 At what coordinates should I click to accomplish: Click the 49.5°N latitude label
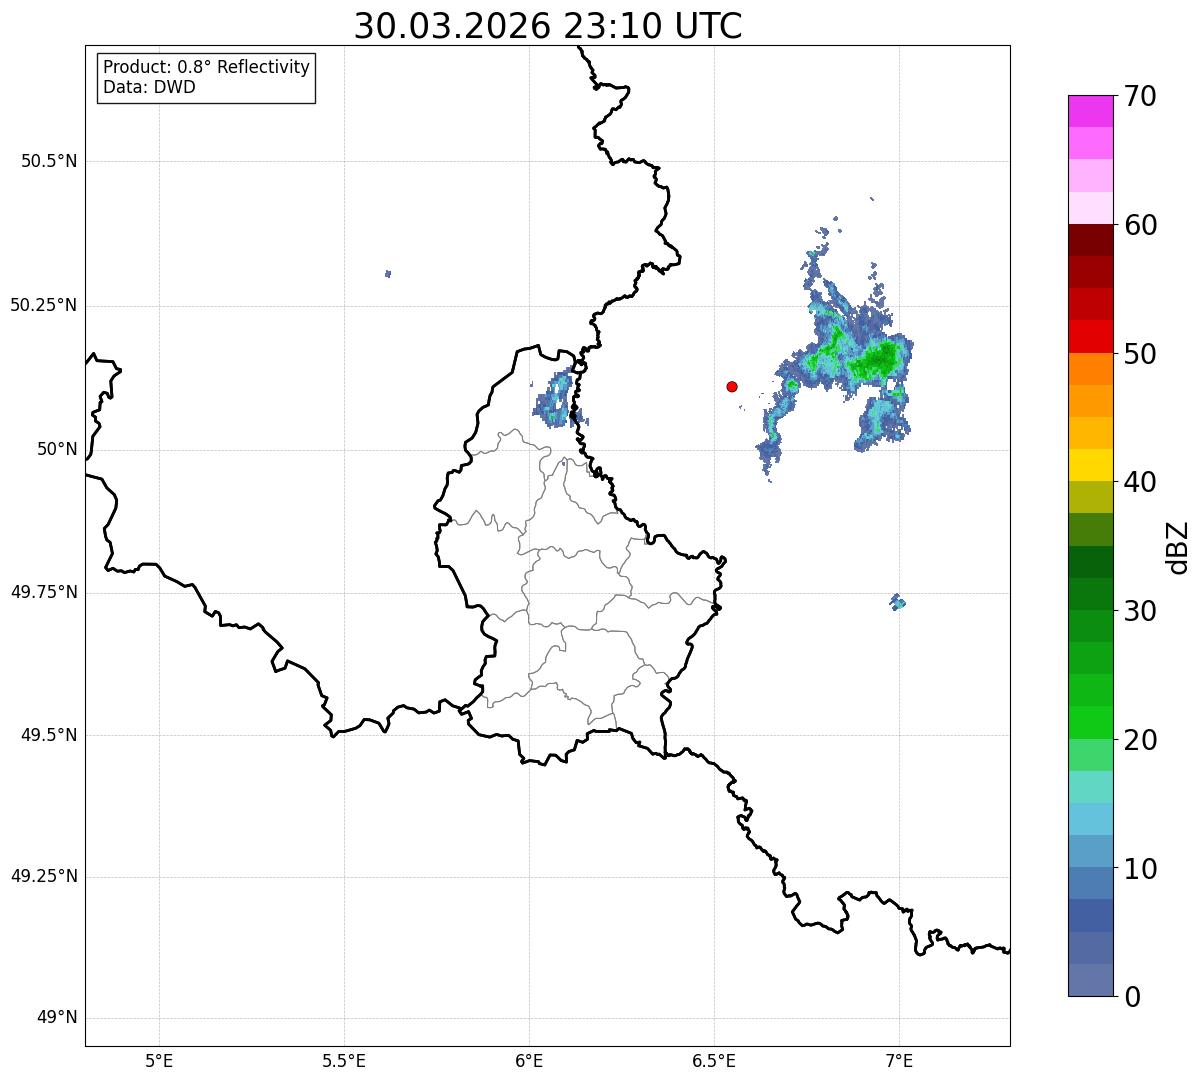pos(49,735)
